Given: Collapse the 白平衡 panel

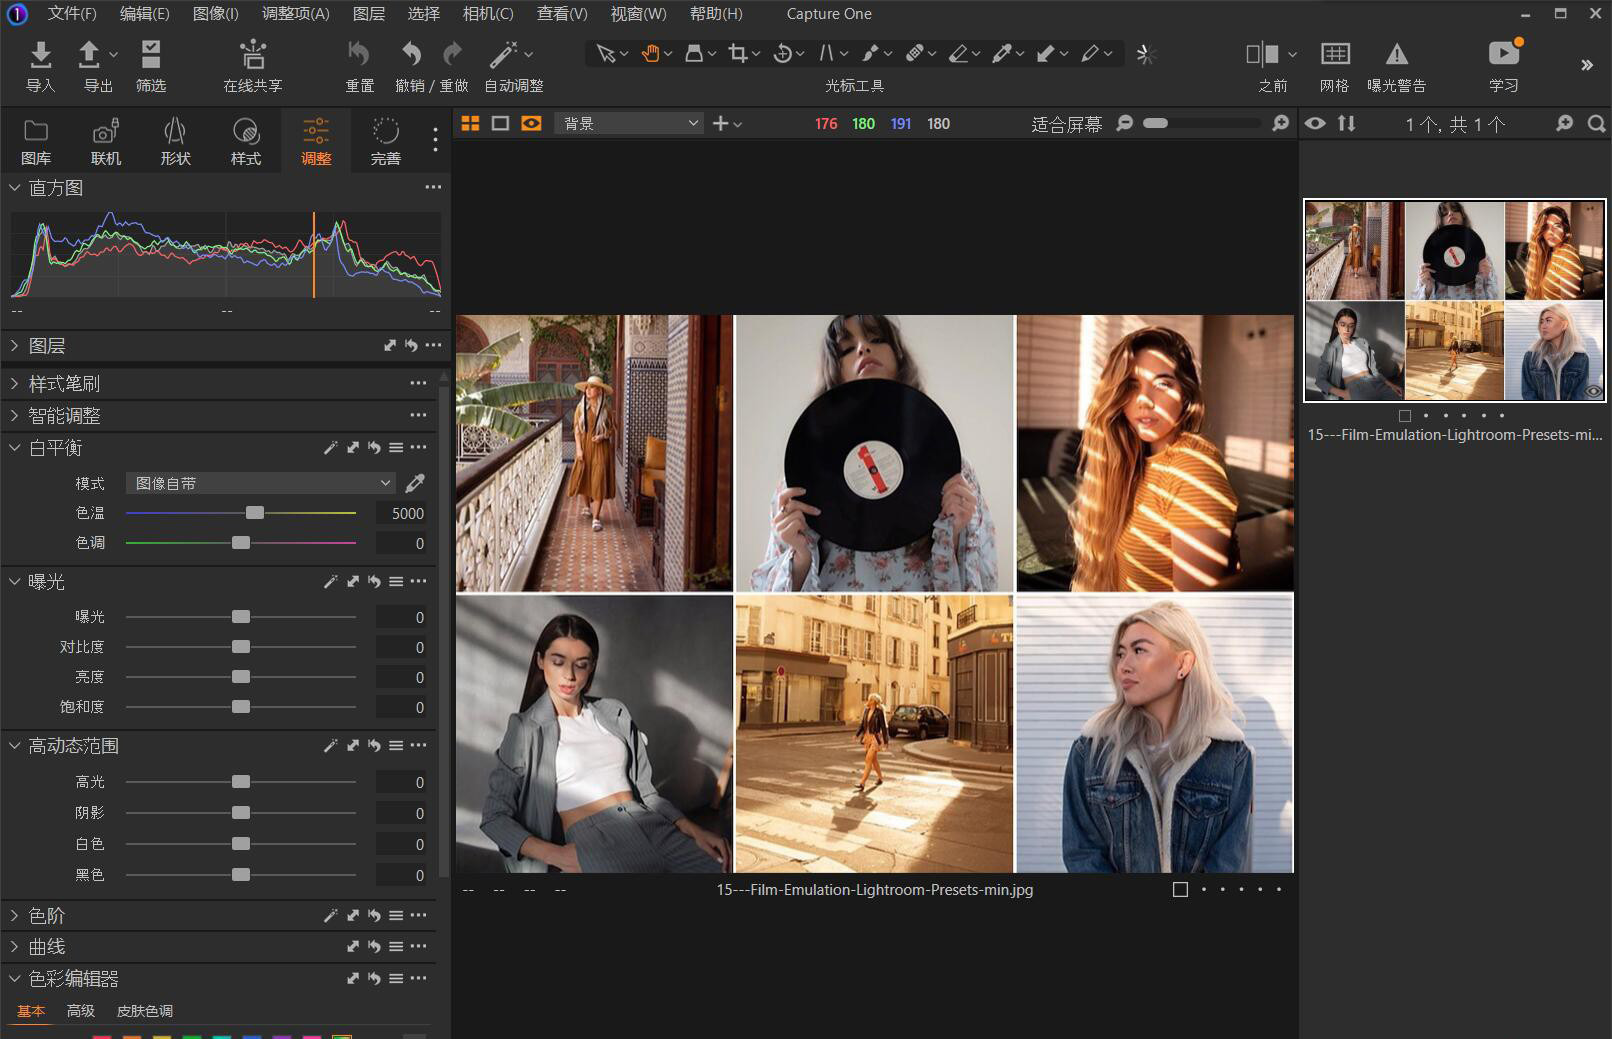Looking at the screenshot, I should click(x=14, y=447).
